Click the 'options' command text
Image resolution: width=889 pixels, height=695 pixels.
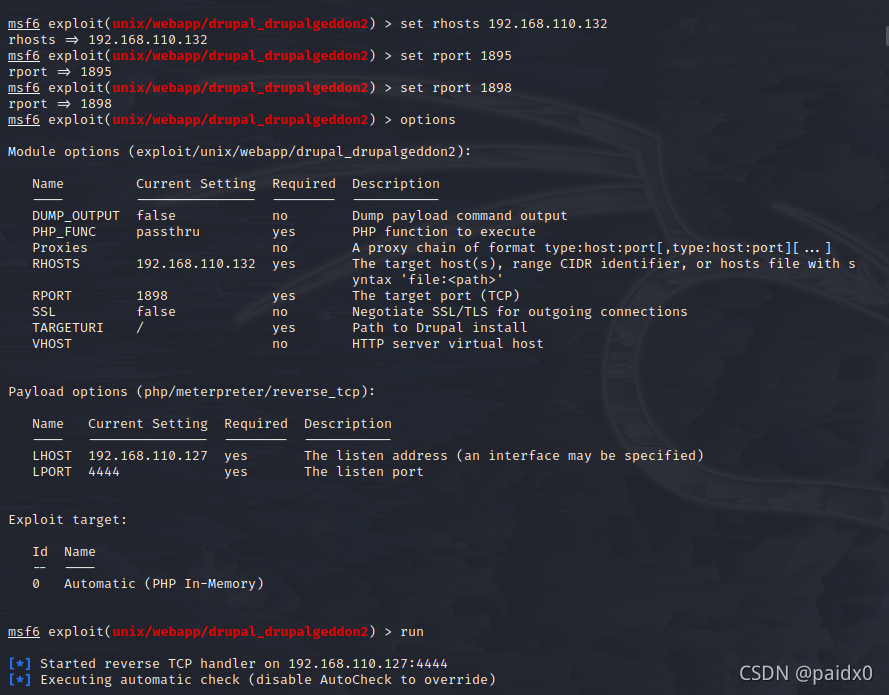pyautogui.click(x=427, y=120)
